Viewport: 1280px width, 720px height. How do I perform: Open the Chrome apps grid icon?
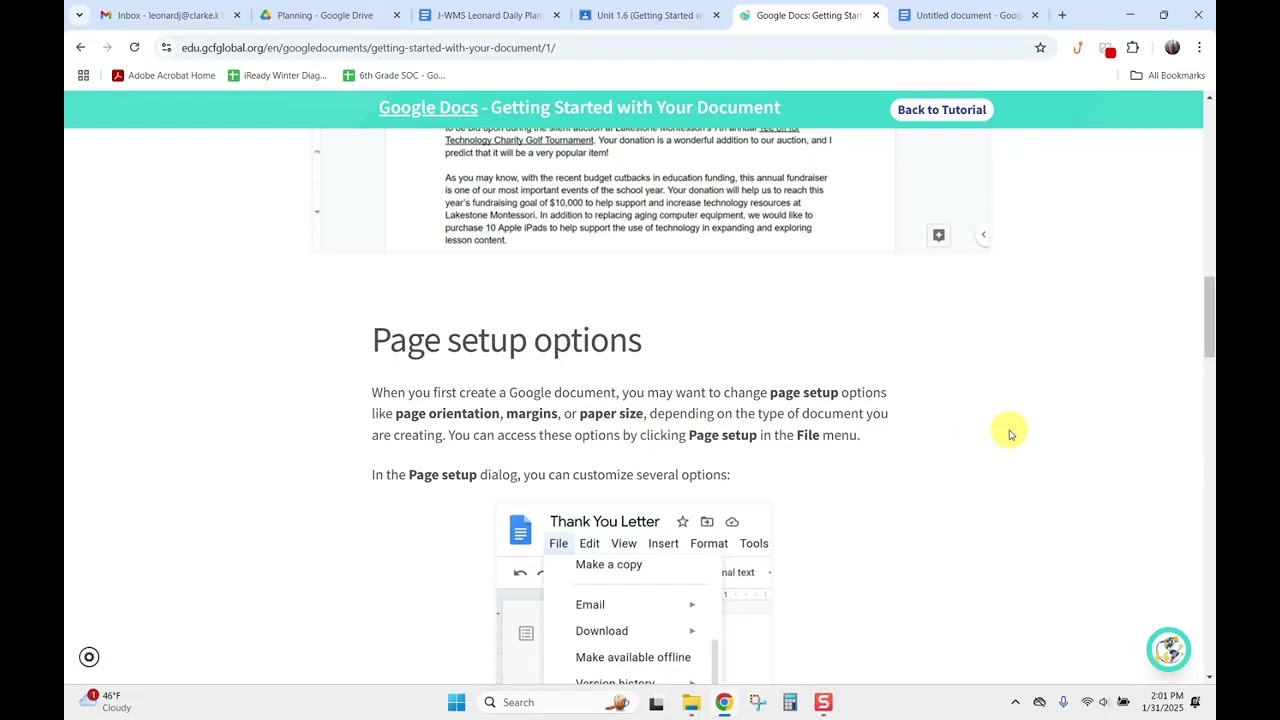click(84, 75)
